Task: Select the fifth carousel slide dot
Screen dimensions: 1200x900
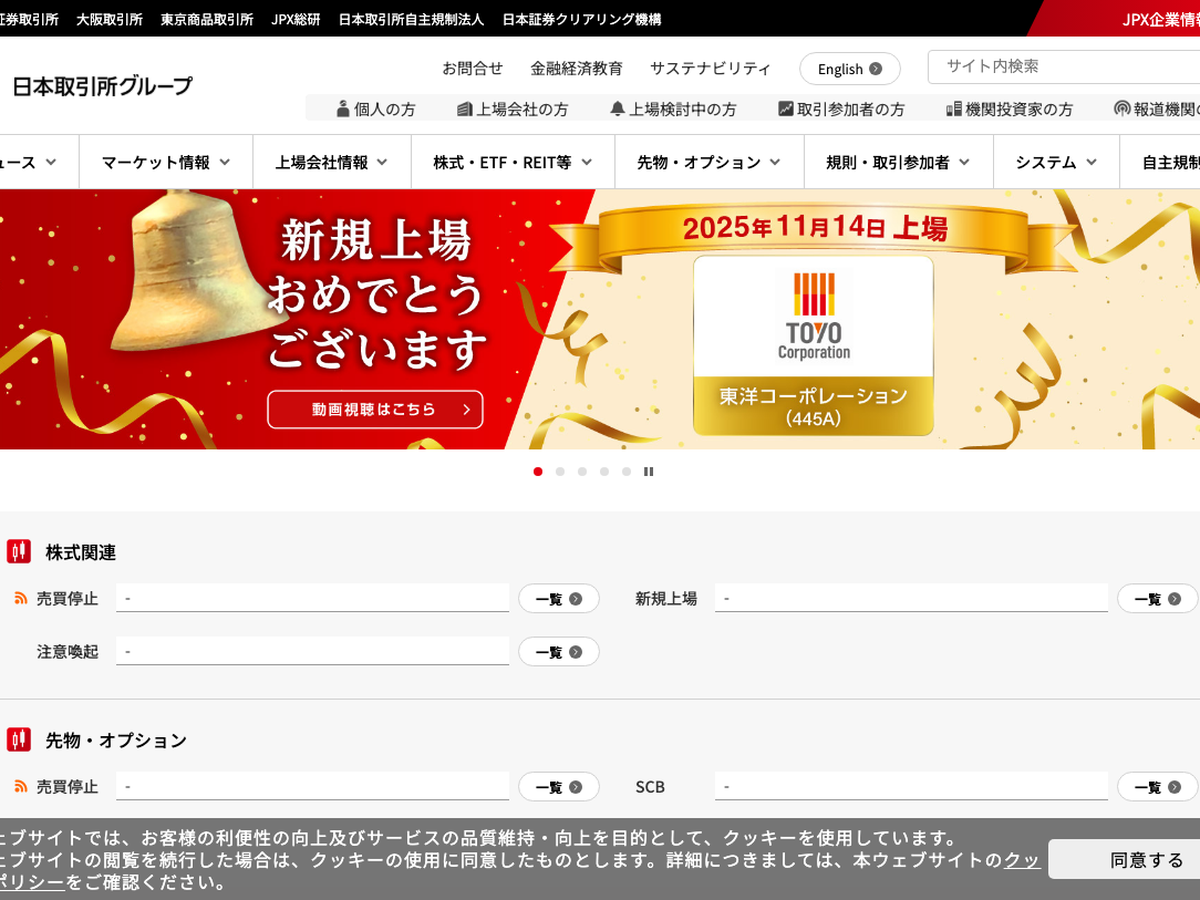Action: pos(626,471)
